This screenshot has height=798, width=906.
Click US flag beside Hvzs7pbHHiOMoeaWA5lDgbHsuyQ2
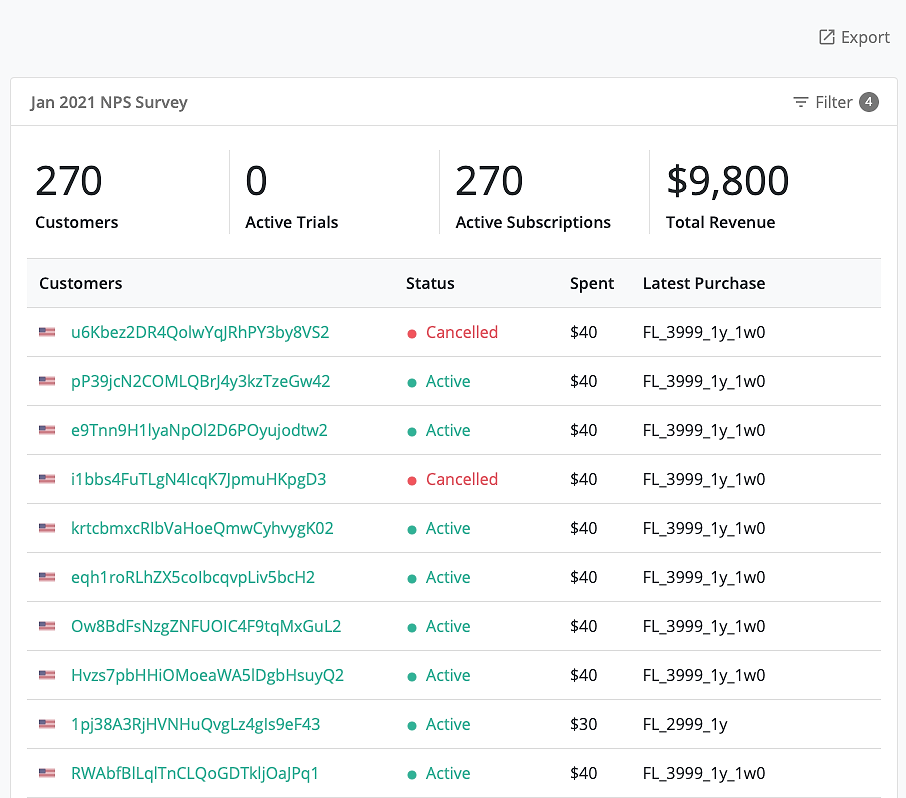tap(47, 675)
